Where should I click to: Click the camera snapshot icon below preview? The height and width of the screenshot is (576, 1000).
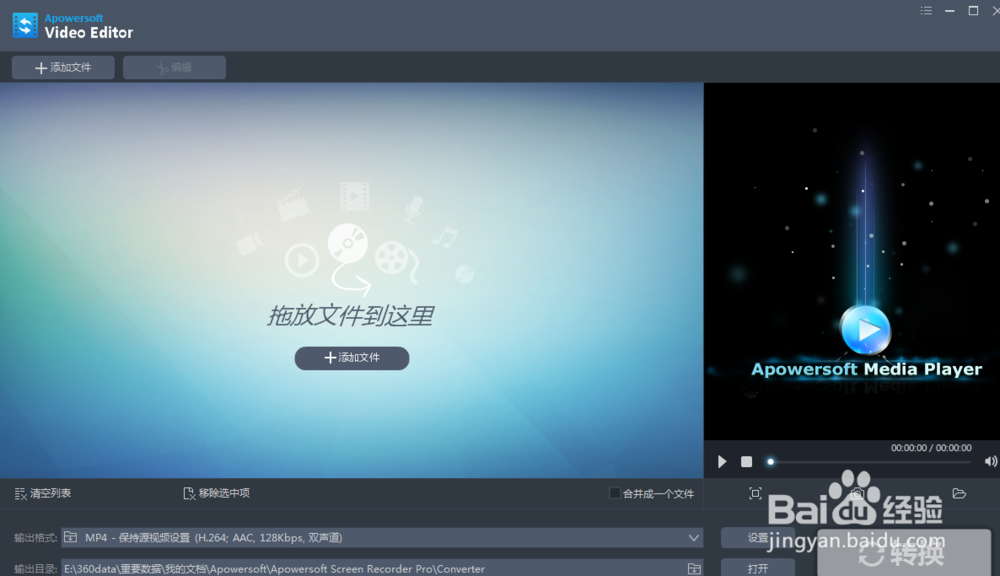(x=857, y=493)
